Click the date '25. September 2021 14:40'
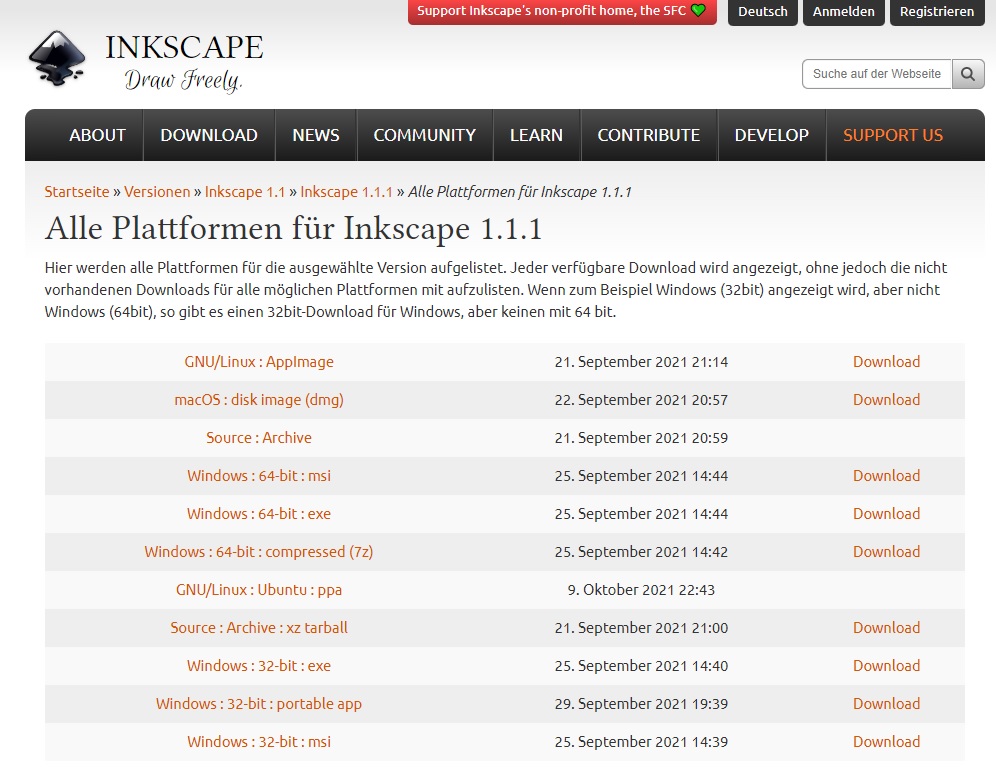 coord(641,666)
